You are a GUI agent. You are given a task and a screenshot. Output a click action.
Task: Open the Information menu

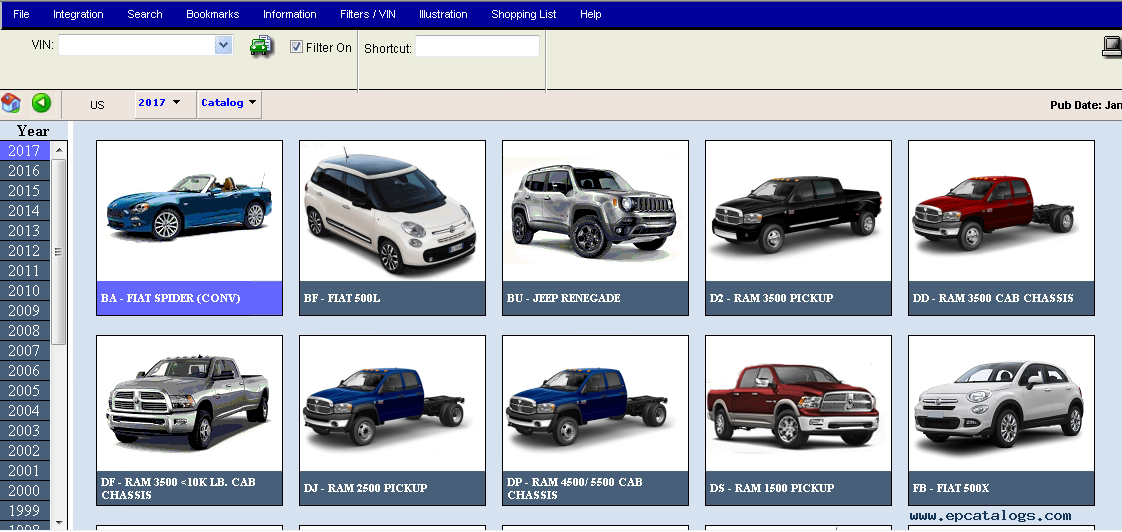(290, 14)
